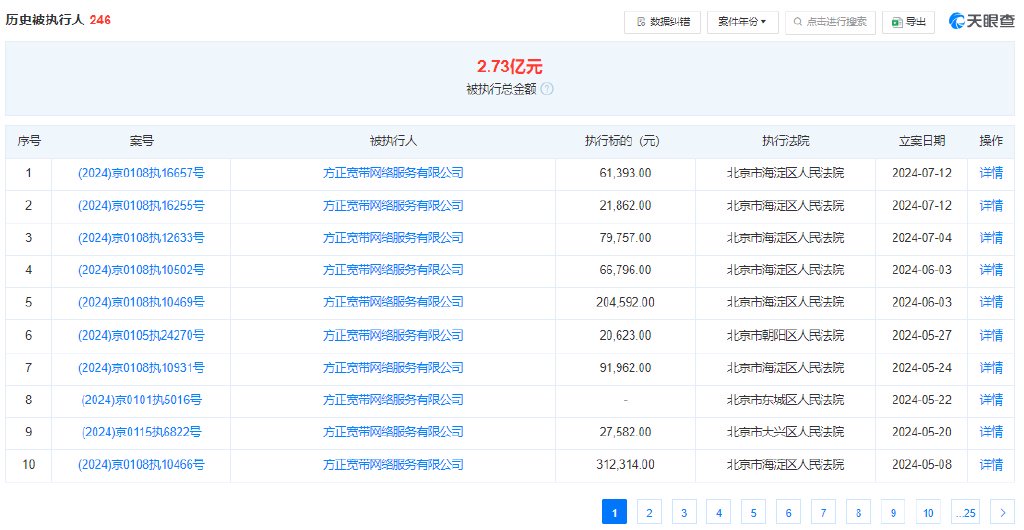This screenshot has height=530, width=1024.
Task: Go to page 8
Action: 858,512
